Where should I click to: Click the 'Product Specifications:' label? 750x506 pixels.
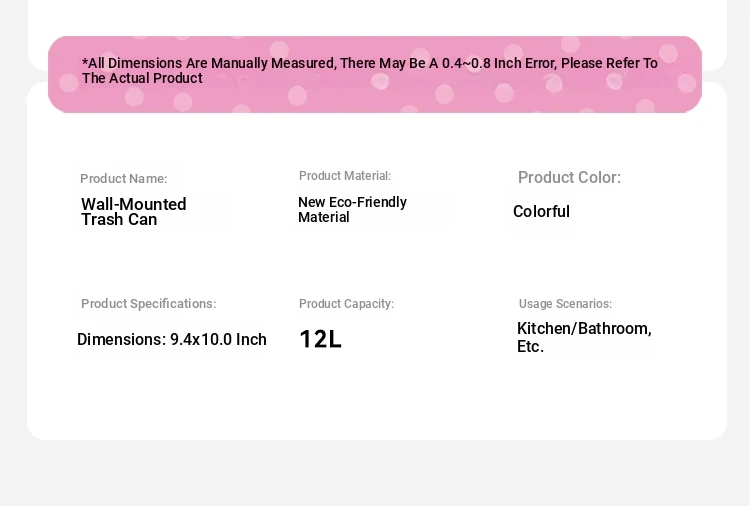(x=148, y=304)
